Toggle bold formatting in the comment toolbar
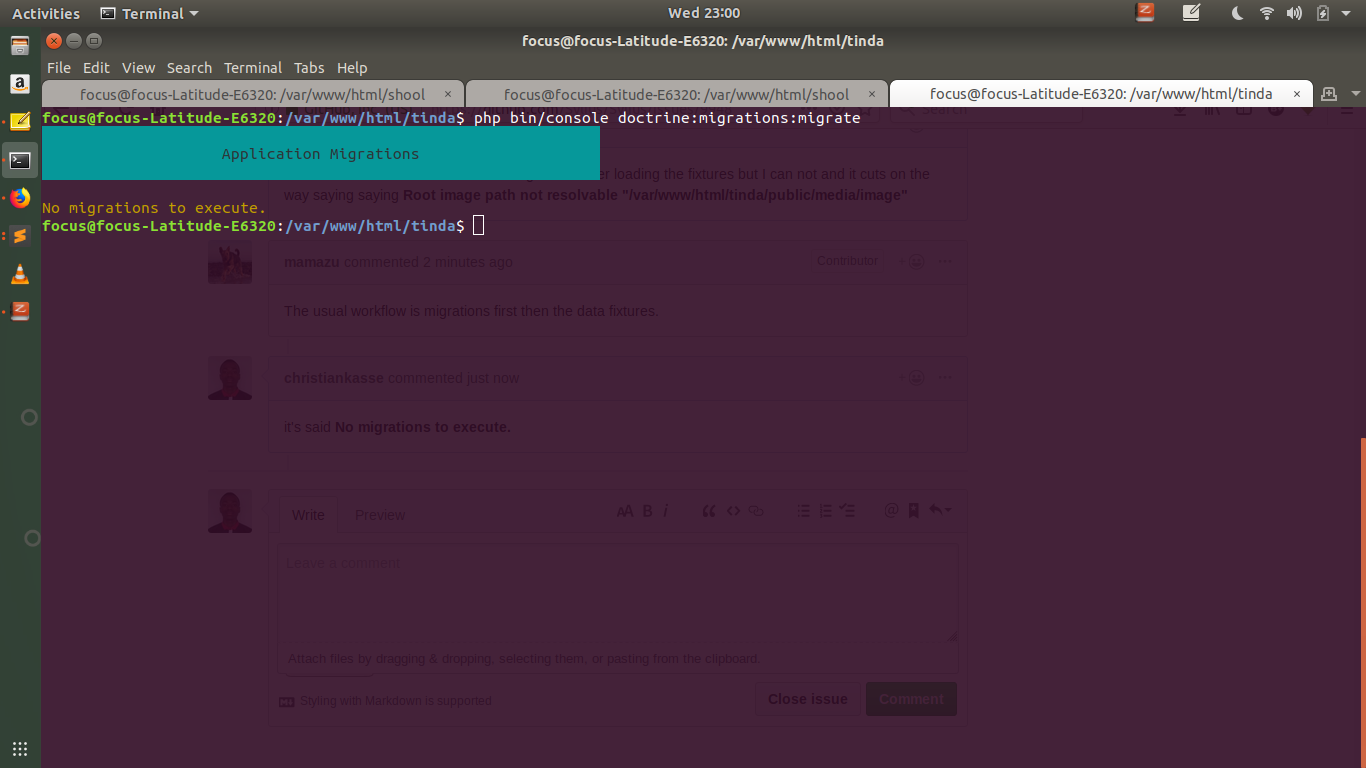 [x=647, y=510]
